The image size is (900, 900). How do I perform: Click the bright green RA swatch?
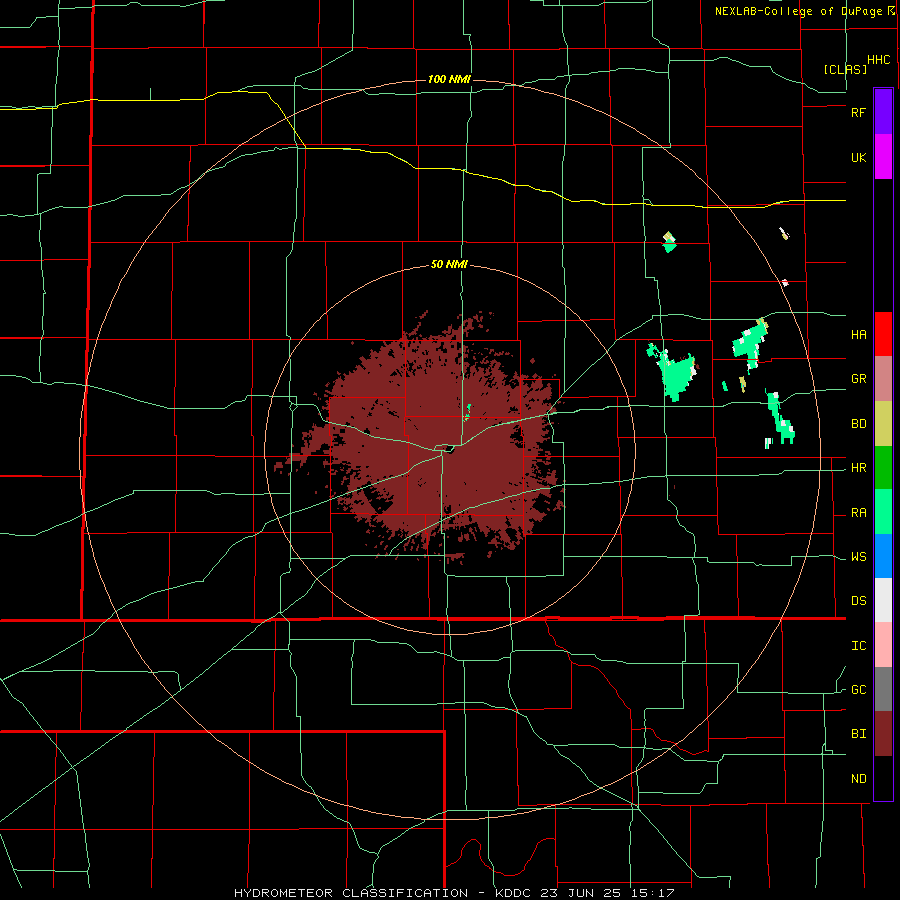[x=883, y=512]
